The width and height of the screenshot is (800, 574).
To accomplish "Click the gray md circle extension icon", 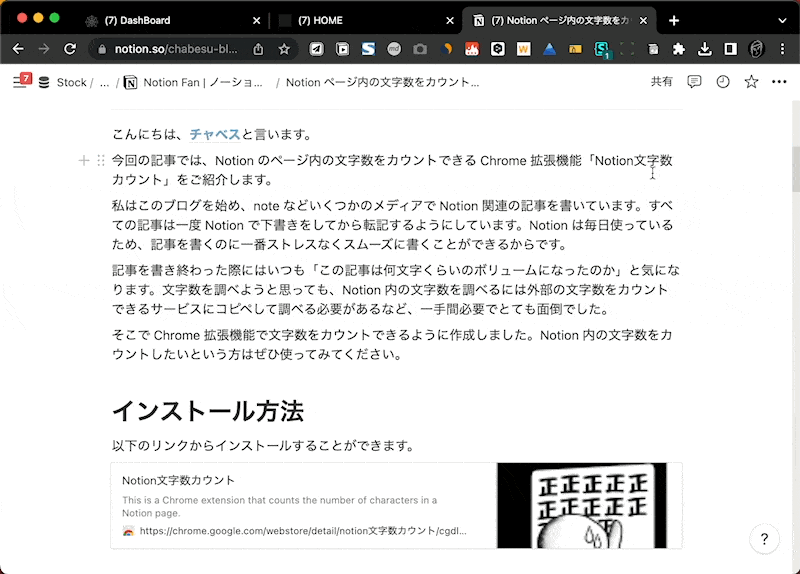I will 394,49.
